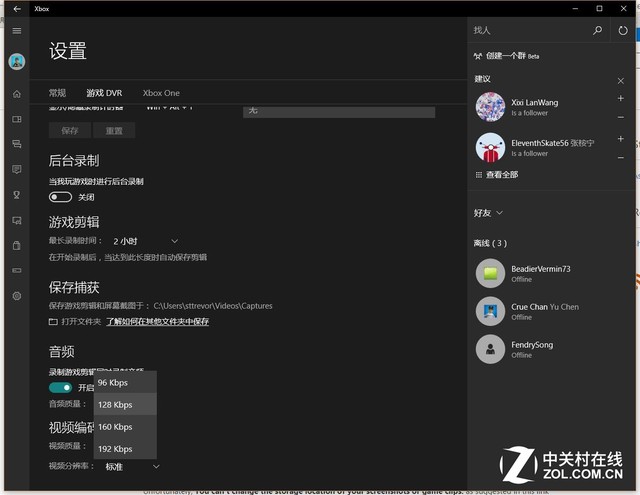Select 160 Kbps audio quality
The height and width of the screenshot is (495, 640).
coord(125,426)
